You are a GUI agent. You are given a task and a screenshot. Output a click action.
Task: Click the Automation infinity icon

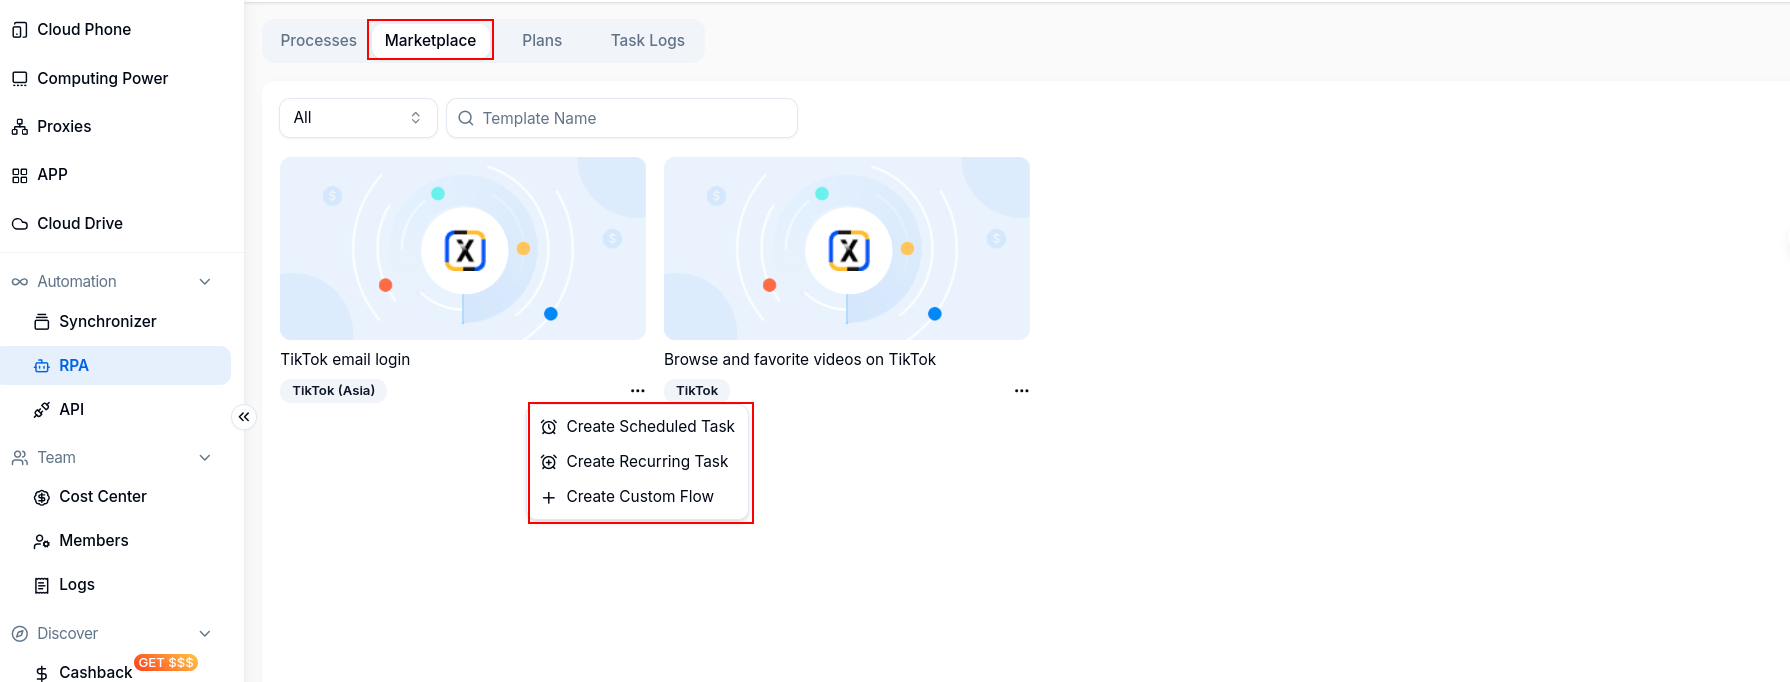(19, 282)
